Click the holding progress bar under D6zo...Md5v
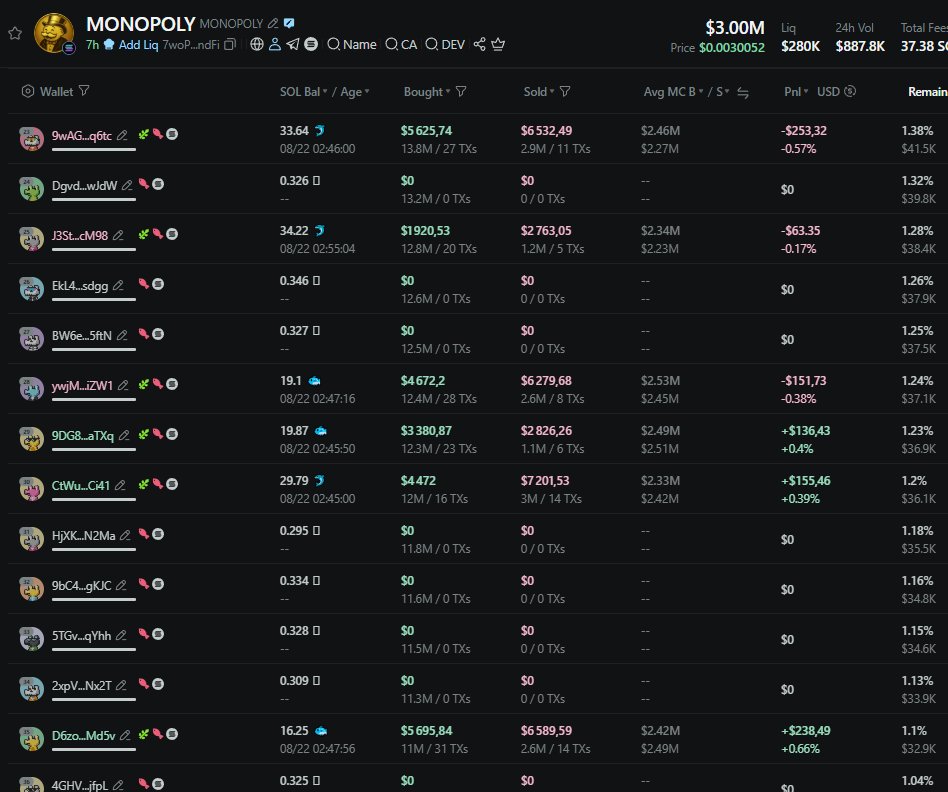948x792 pixels. pos(94,750)
